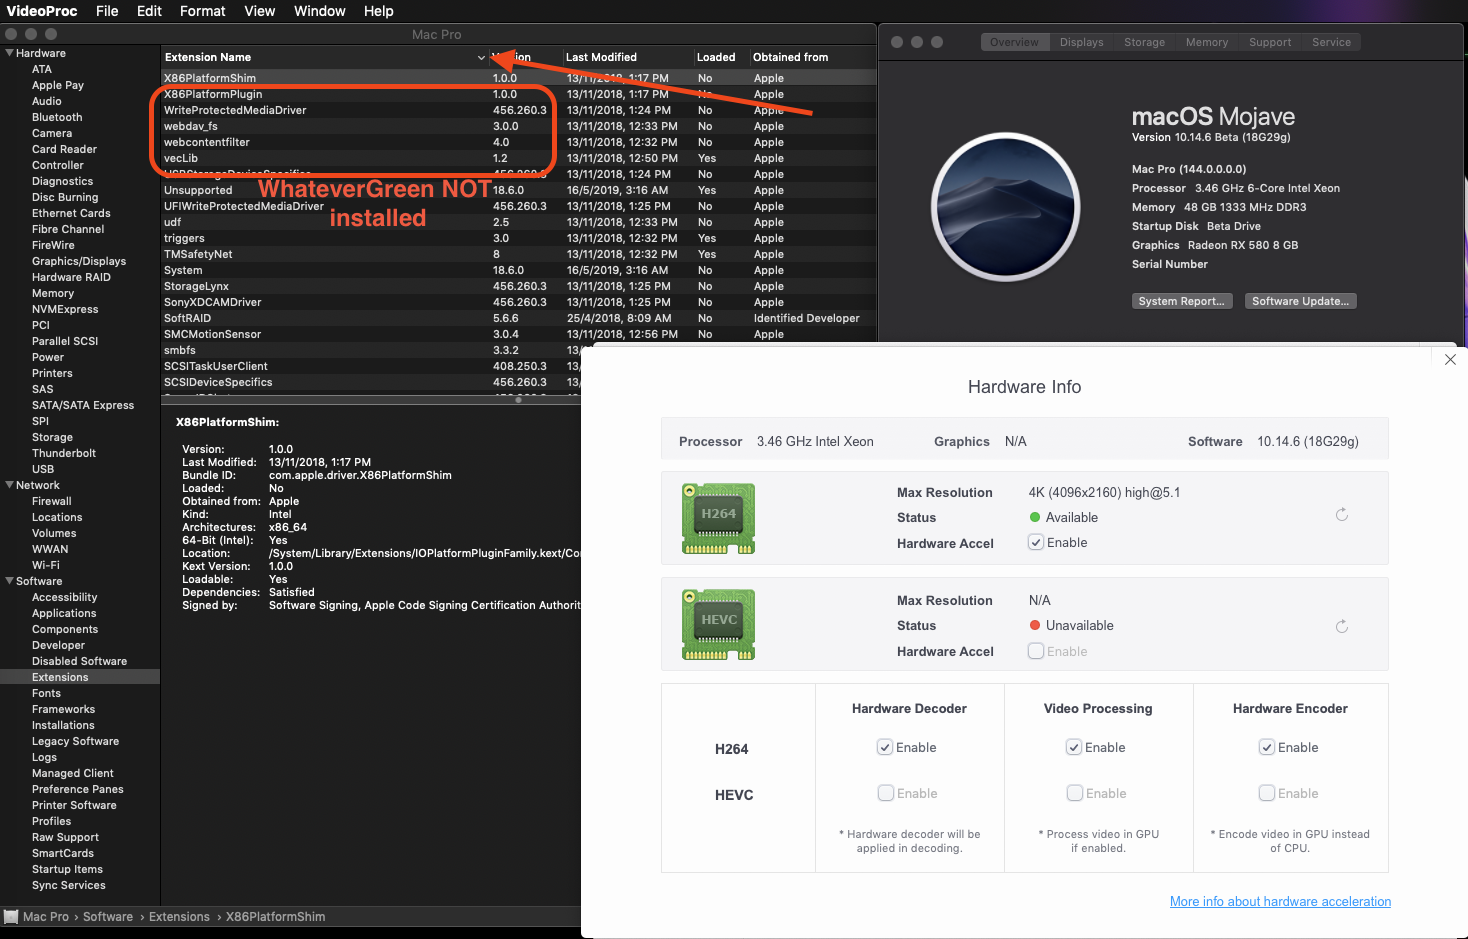Switch to Storage tab in About This Mac

1144,42
